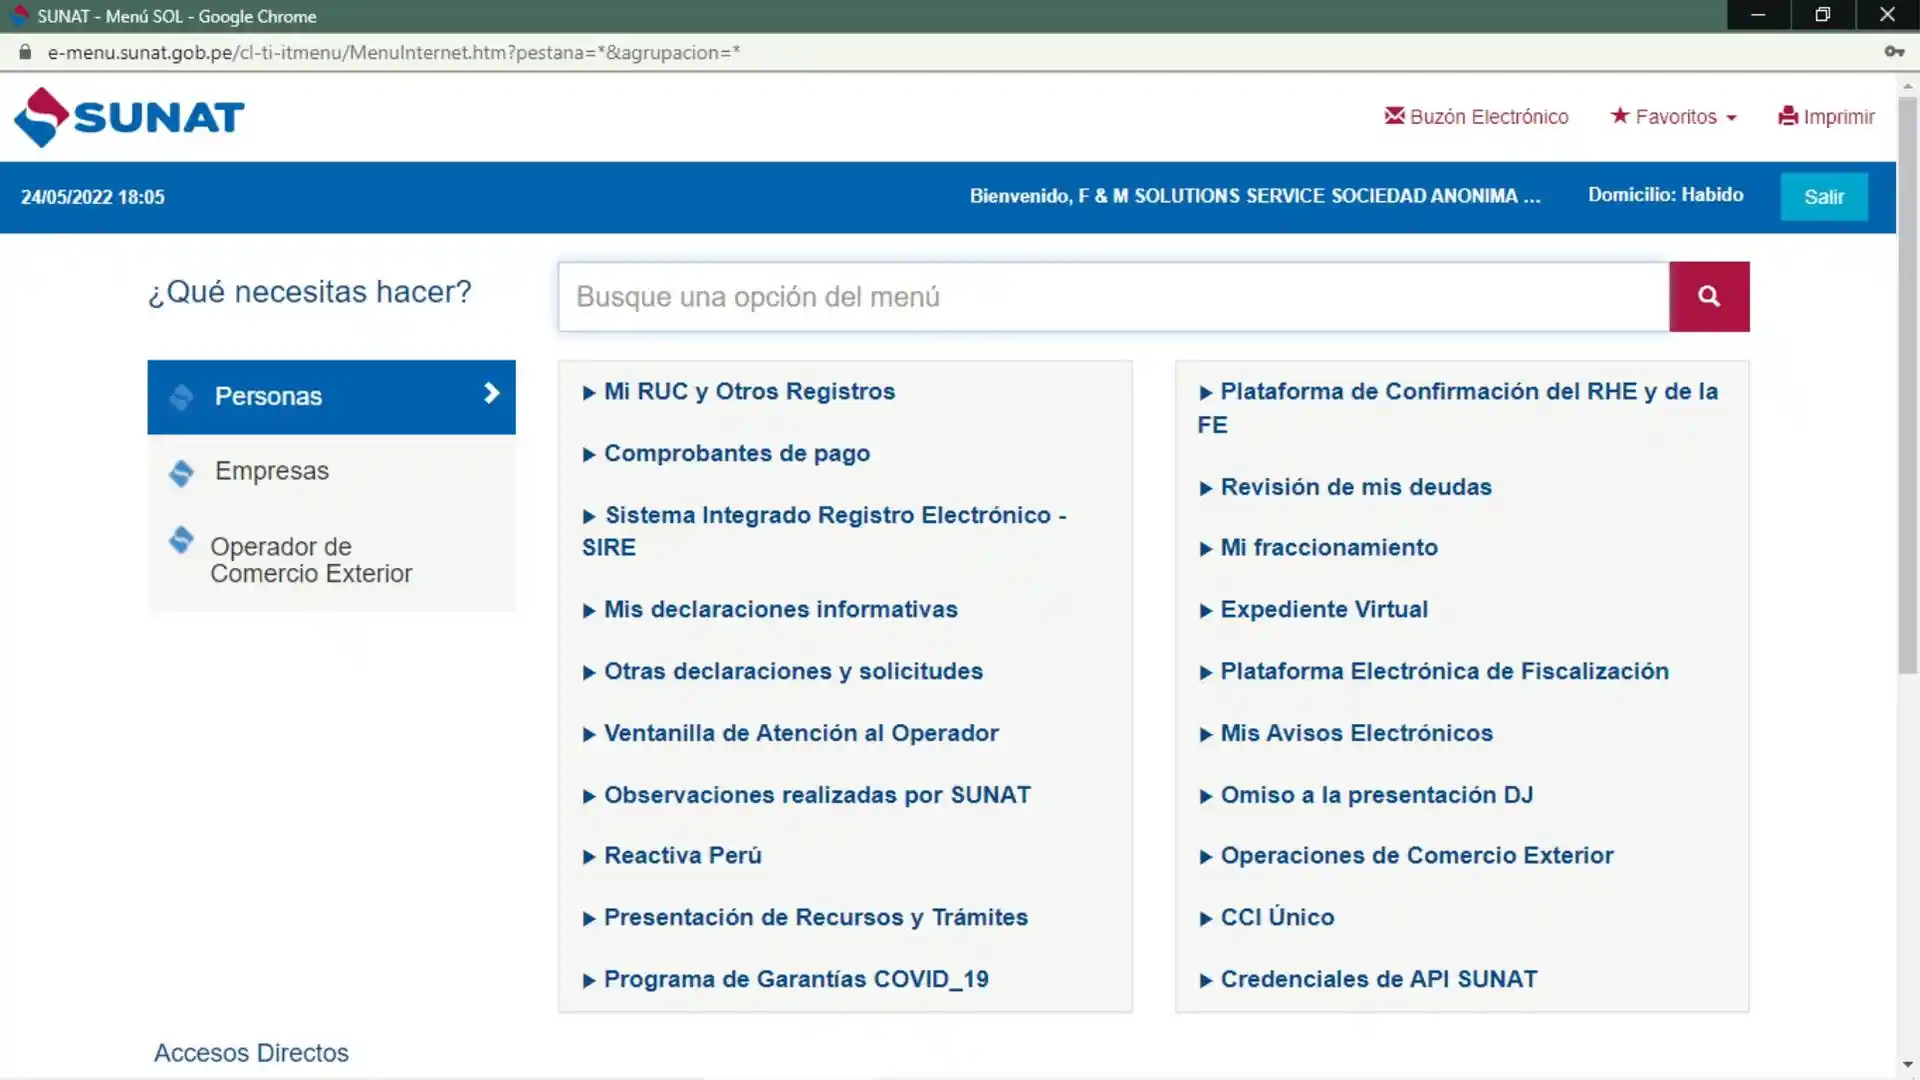
Task: Expand Mis declaraciones informativas
Action: coord(770,609)
